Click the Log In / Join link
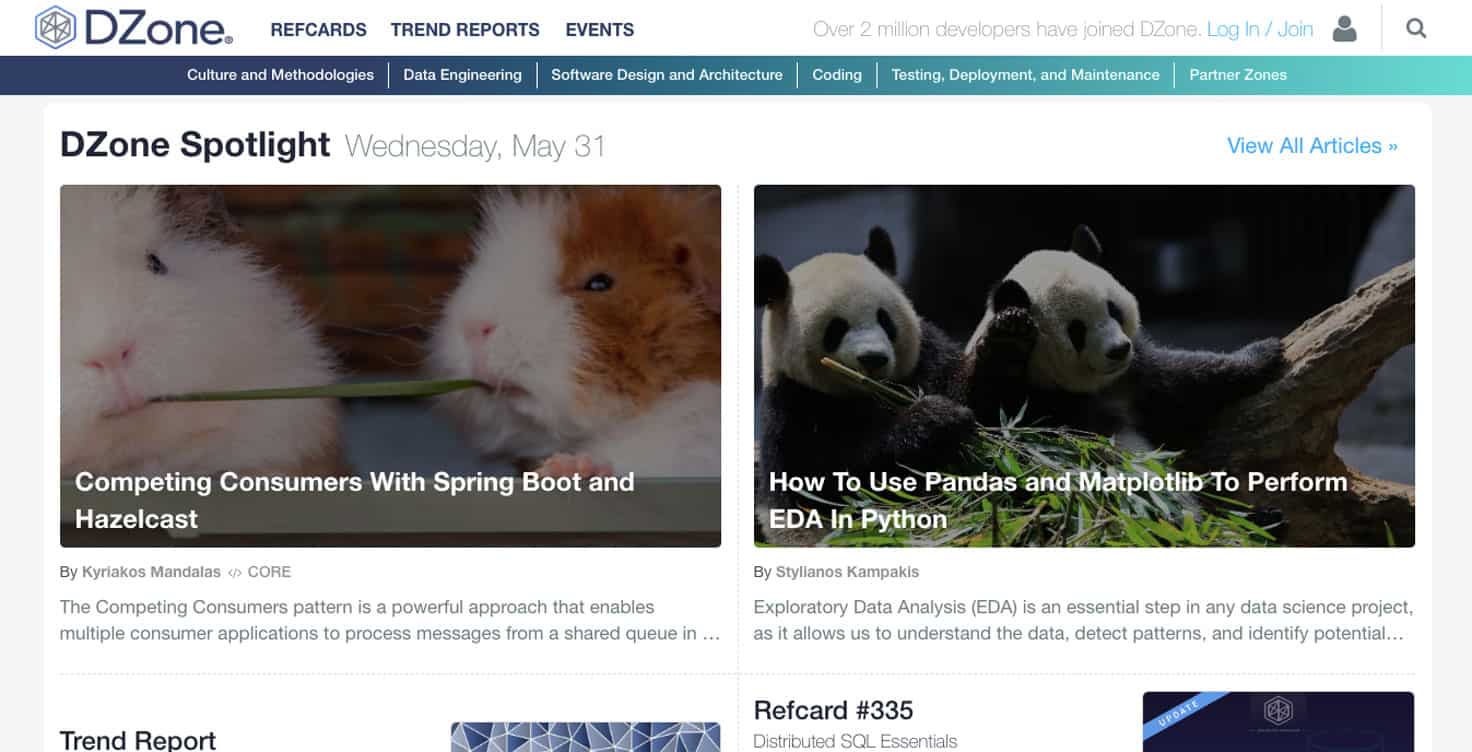Screen dimensions: 1472x752 pos(1260,29)
